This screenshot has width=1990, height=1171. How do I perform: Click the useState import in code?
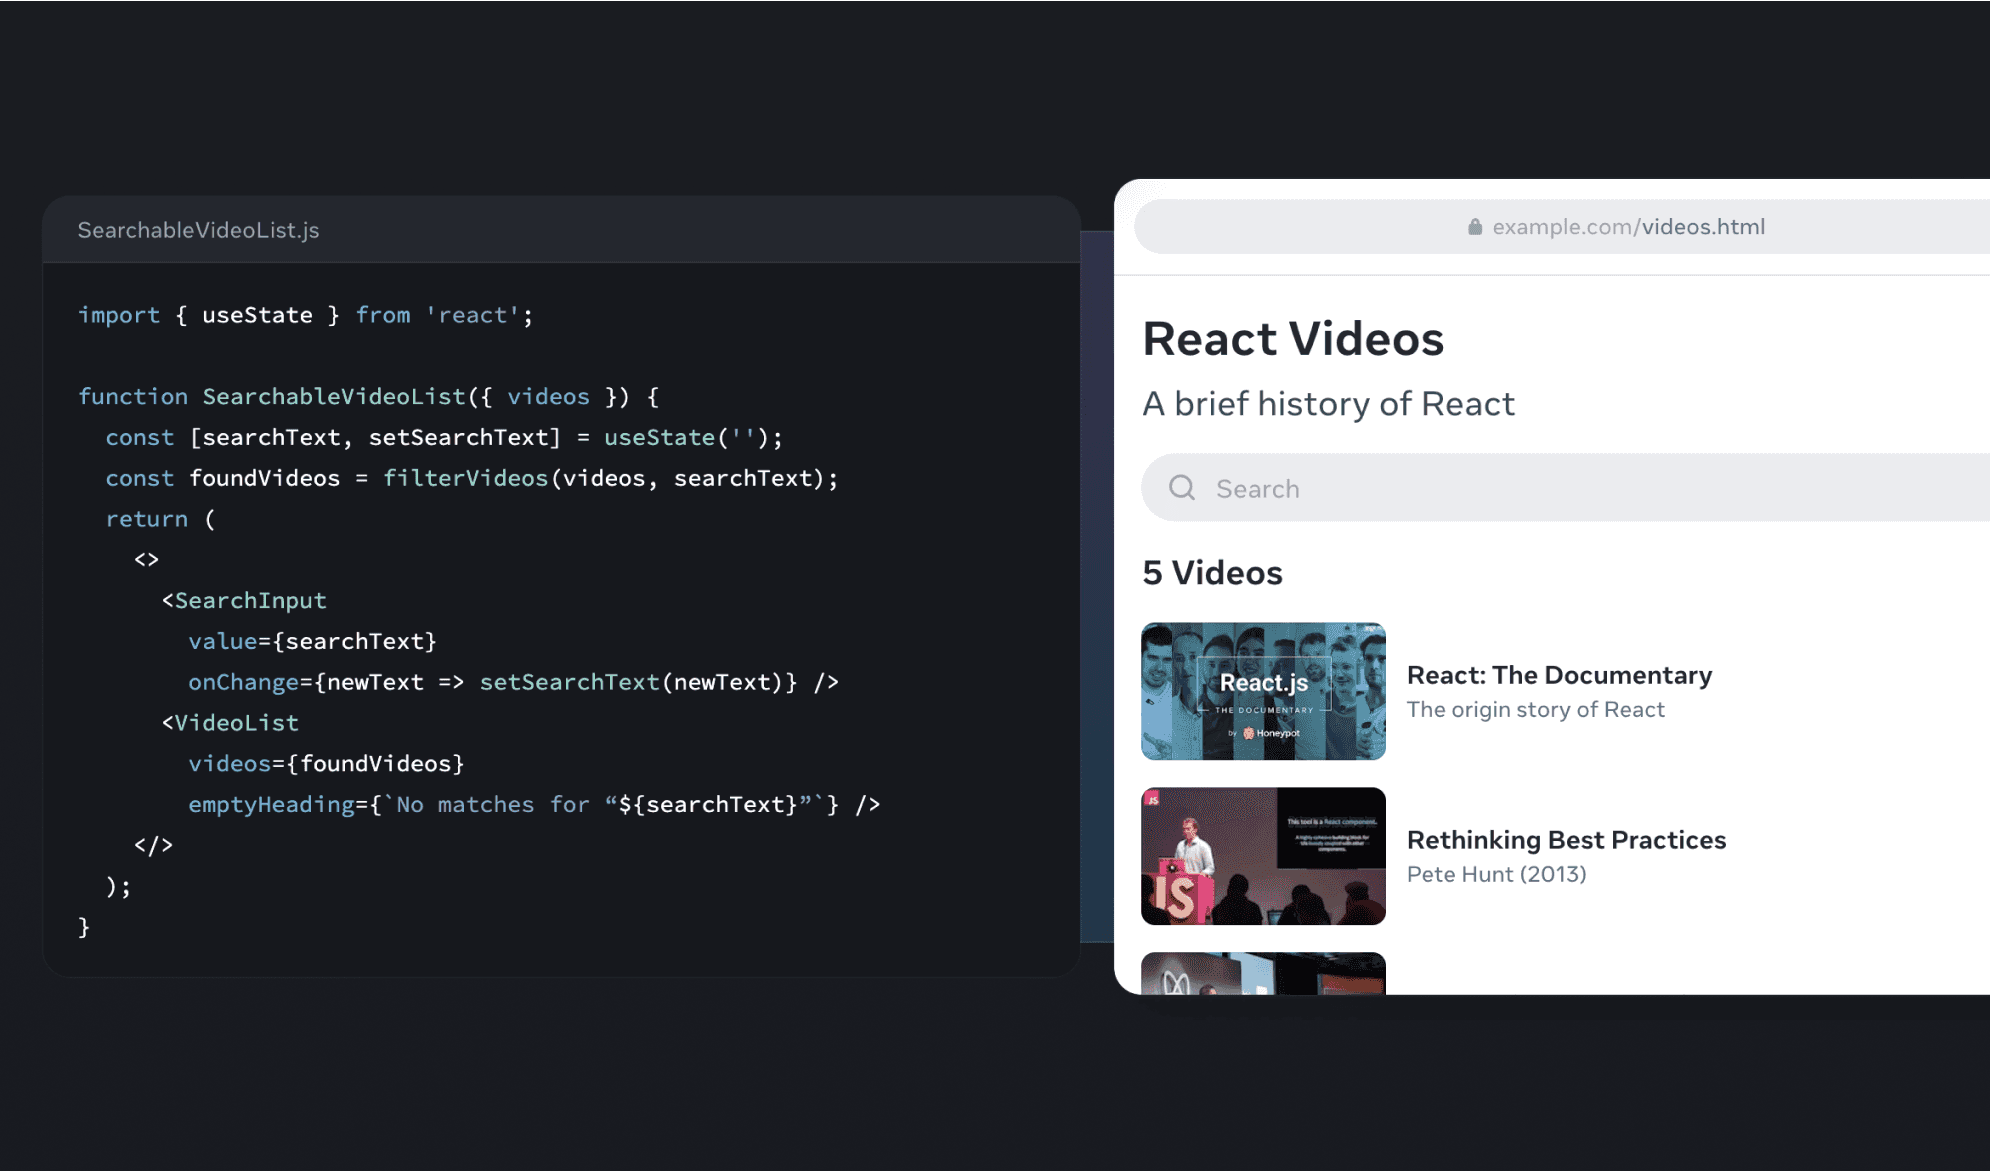(257, 315)
